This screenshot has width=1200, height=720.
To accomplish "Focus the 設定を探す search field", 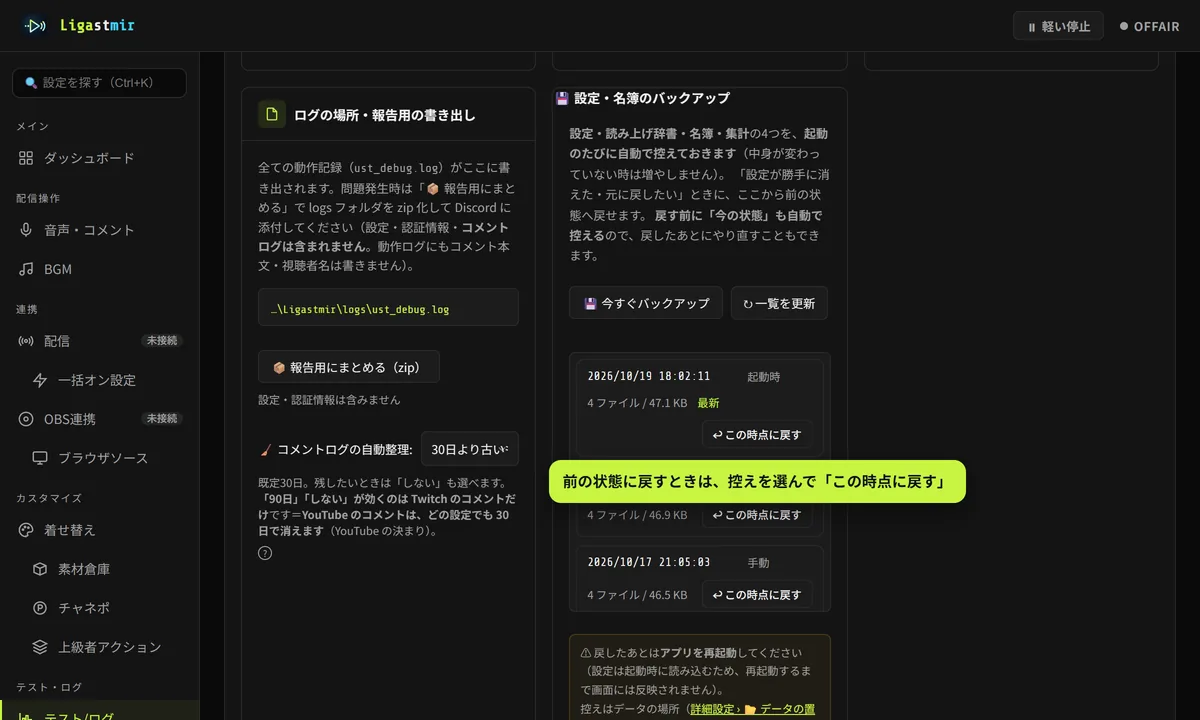I will (99, 83).
